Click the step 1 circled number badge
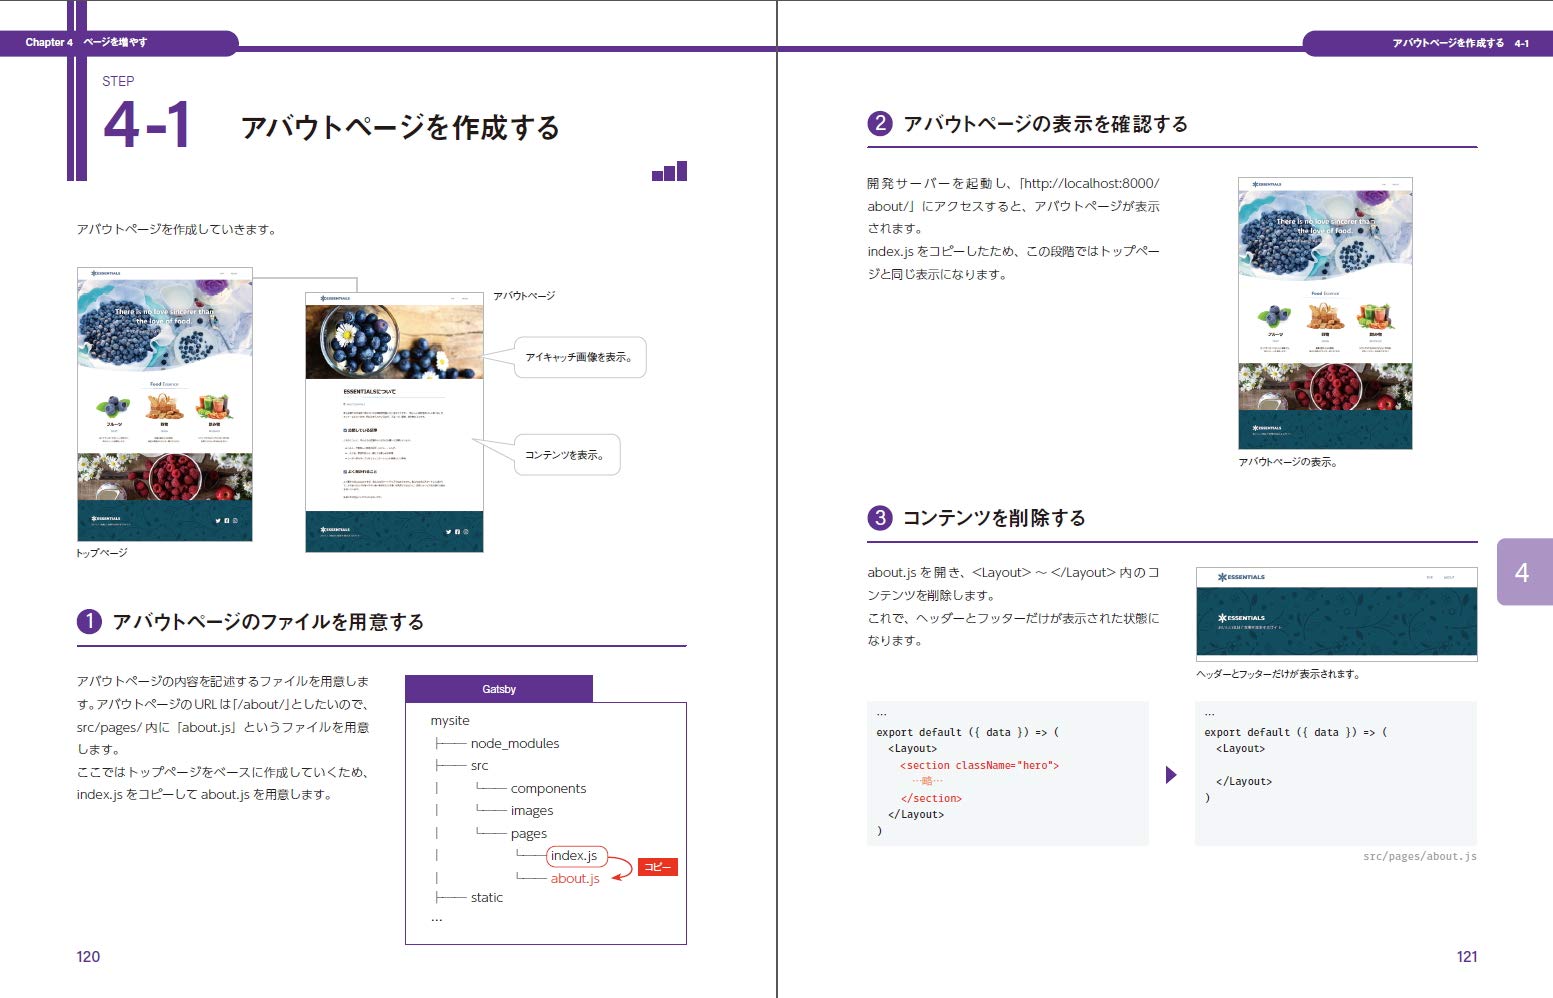 pyautogui.click(x=89, y=621)
